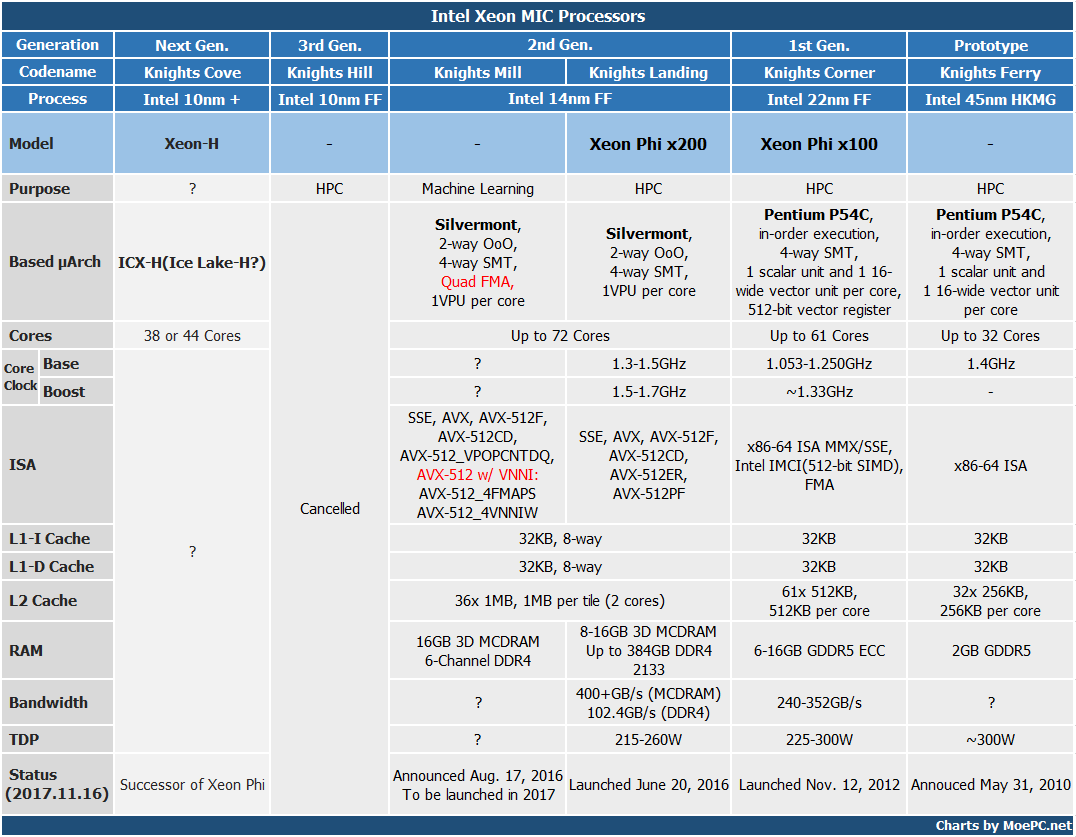This screenshot has width=1076, height=837.
Task: Select the '~1.33GHz' boost clock cell
Action: (819, 392)
